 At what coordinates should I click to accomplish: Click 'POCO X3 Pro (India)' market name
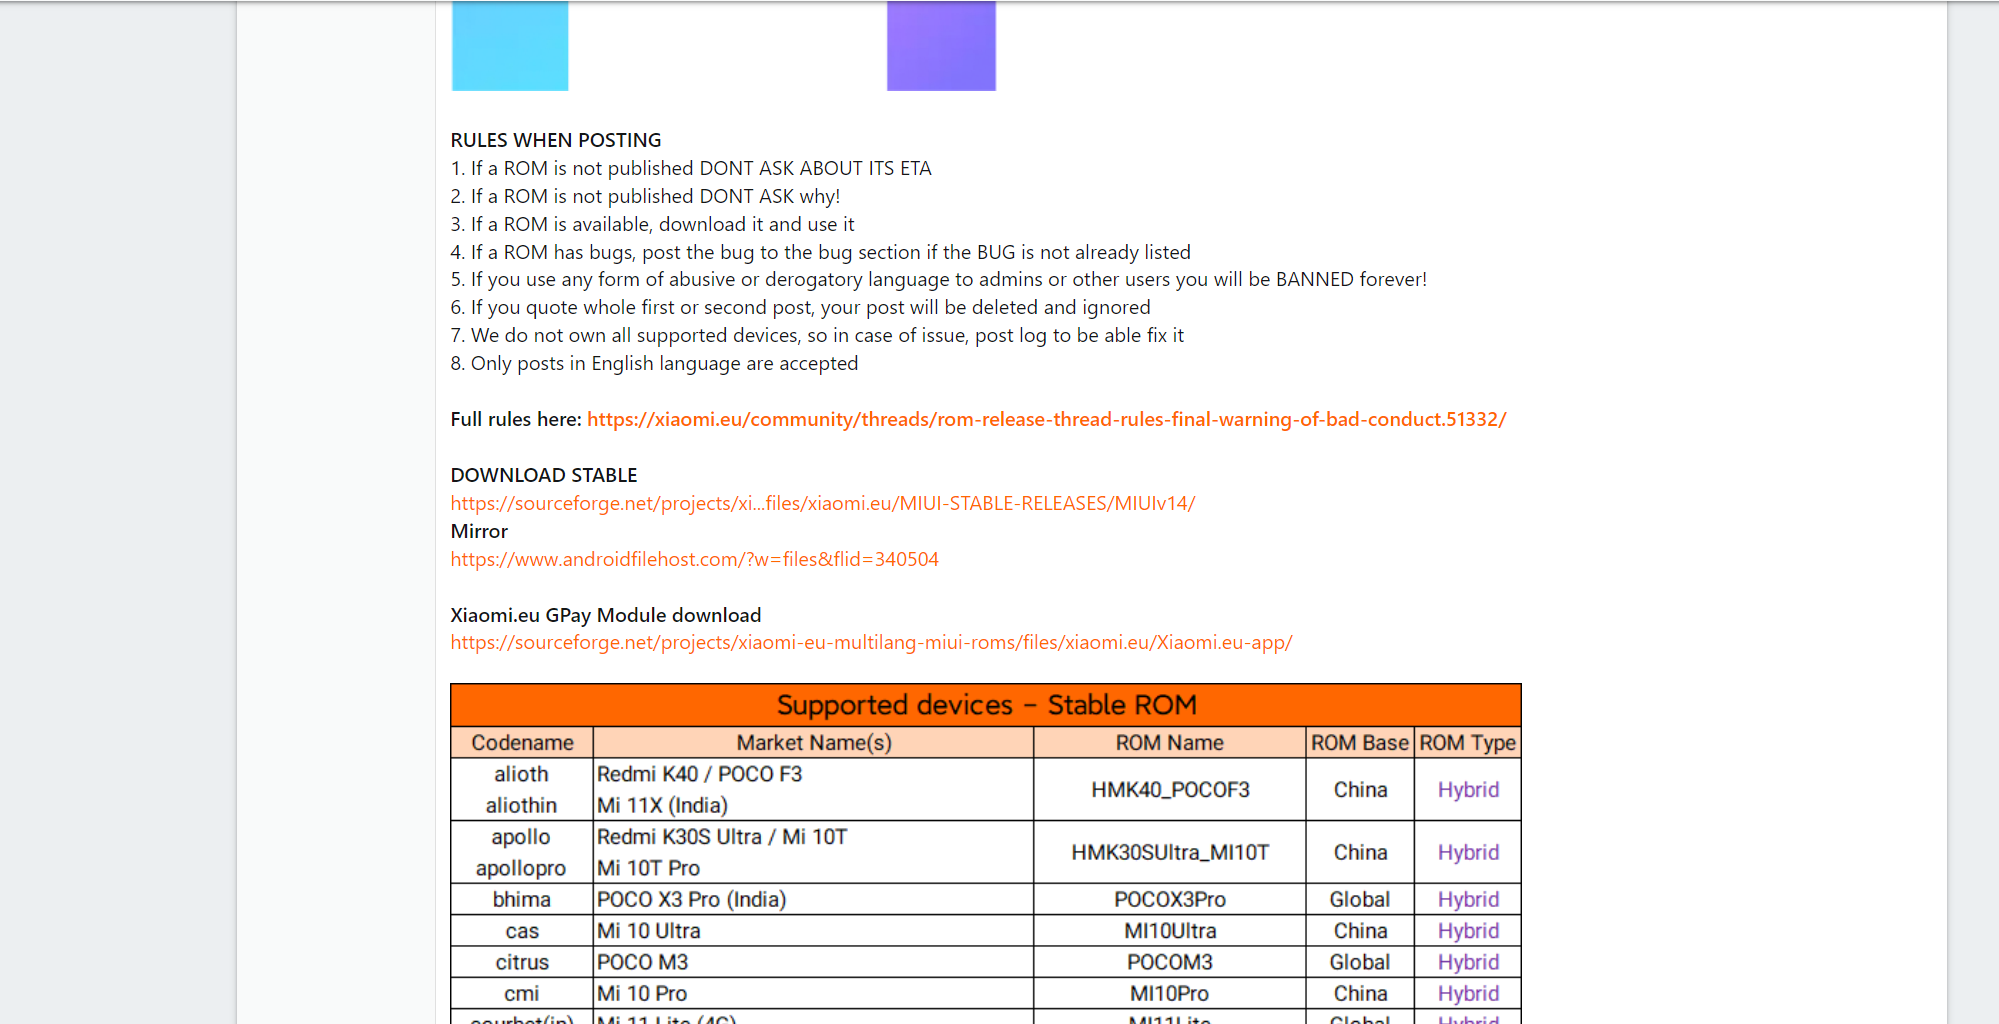(x=692, y=899)
